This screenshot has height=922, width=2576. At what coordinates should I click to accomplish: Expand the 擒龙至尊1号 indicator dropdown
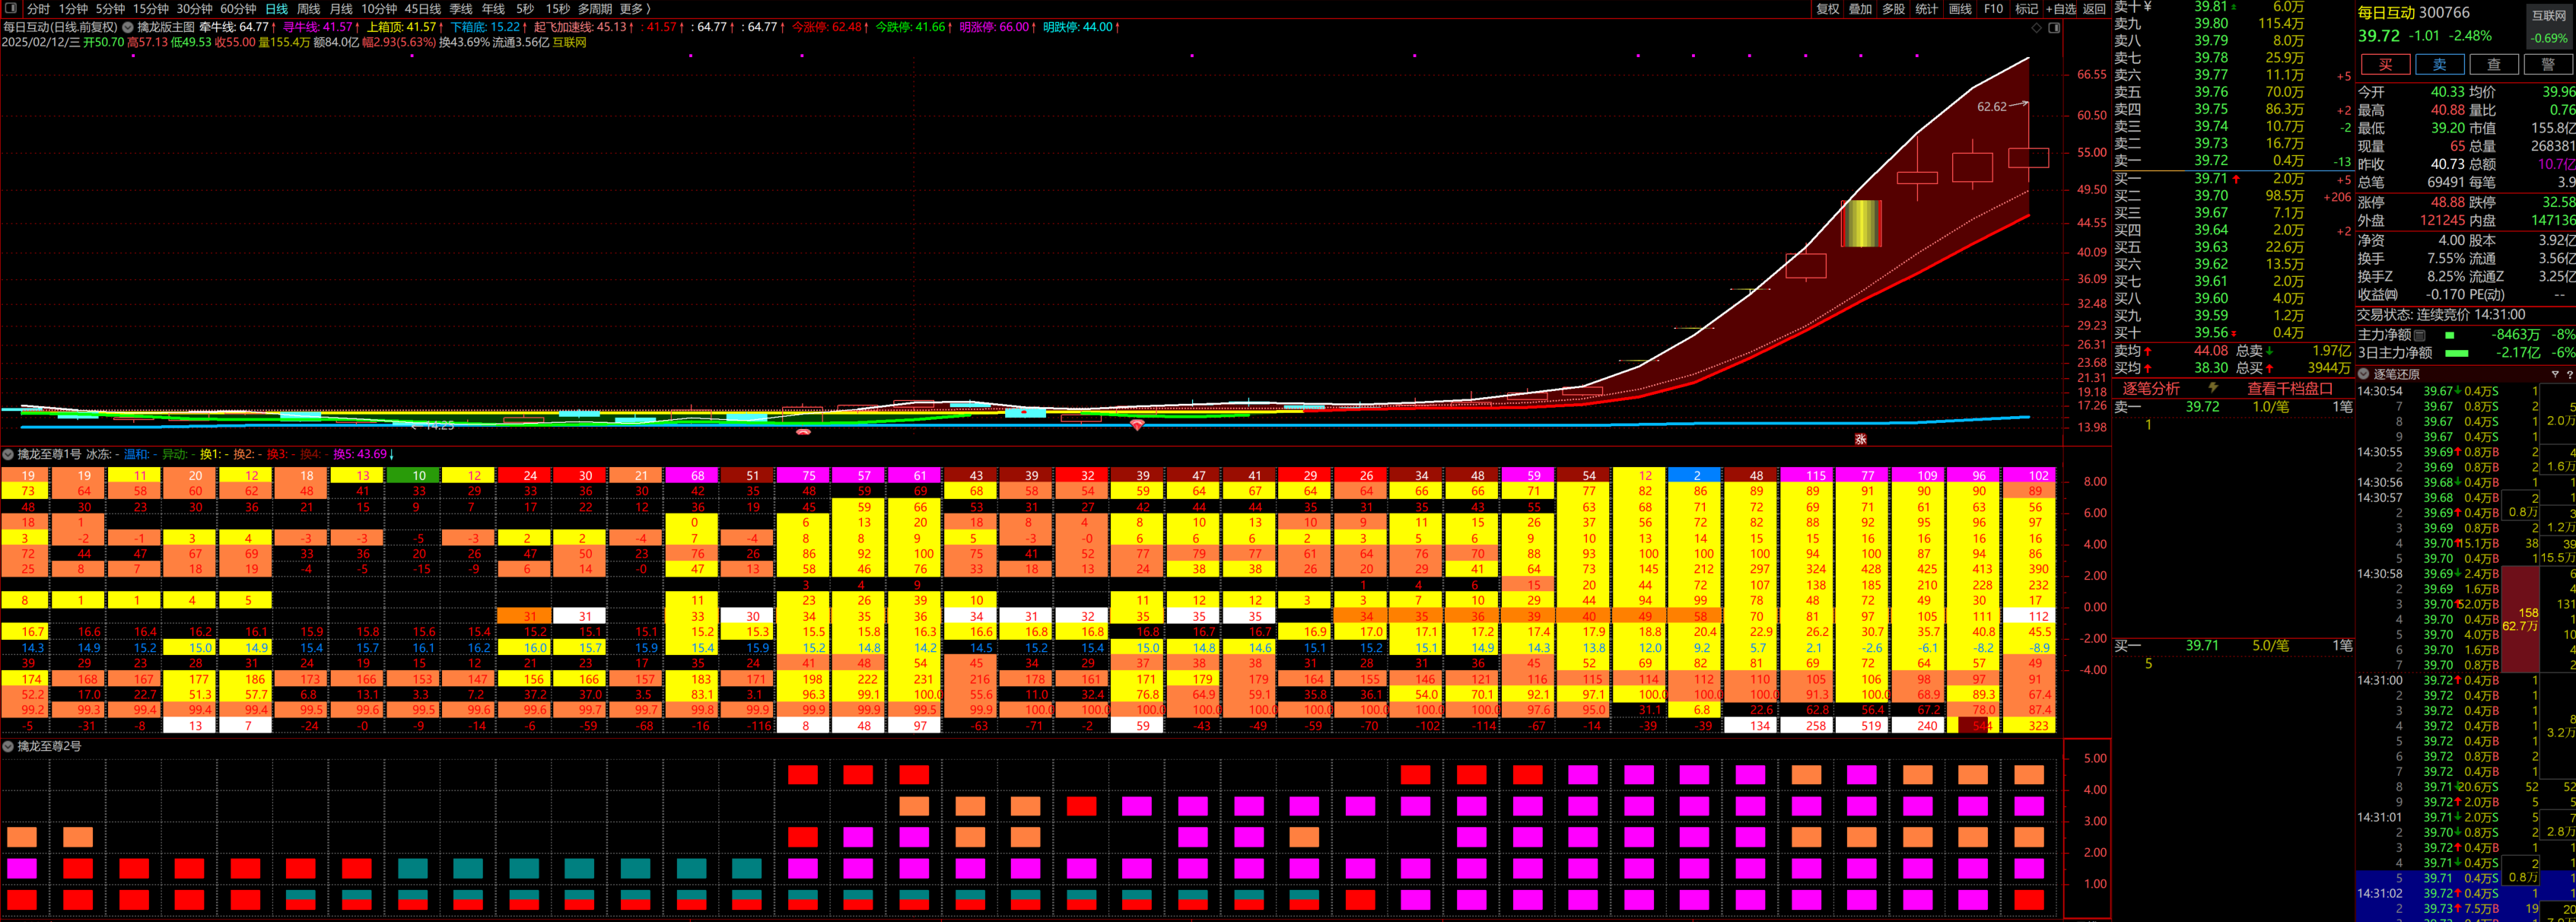tap(9, 454)
